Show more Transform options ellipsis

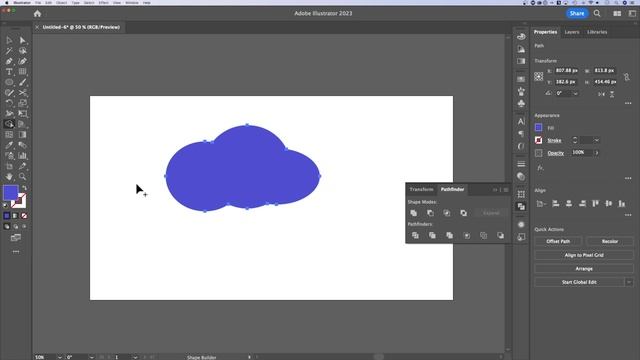[628, 103]
